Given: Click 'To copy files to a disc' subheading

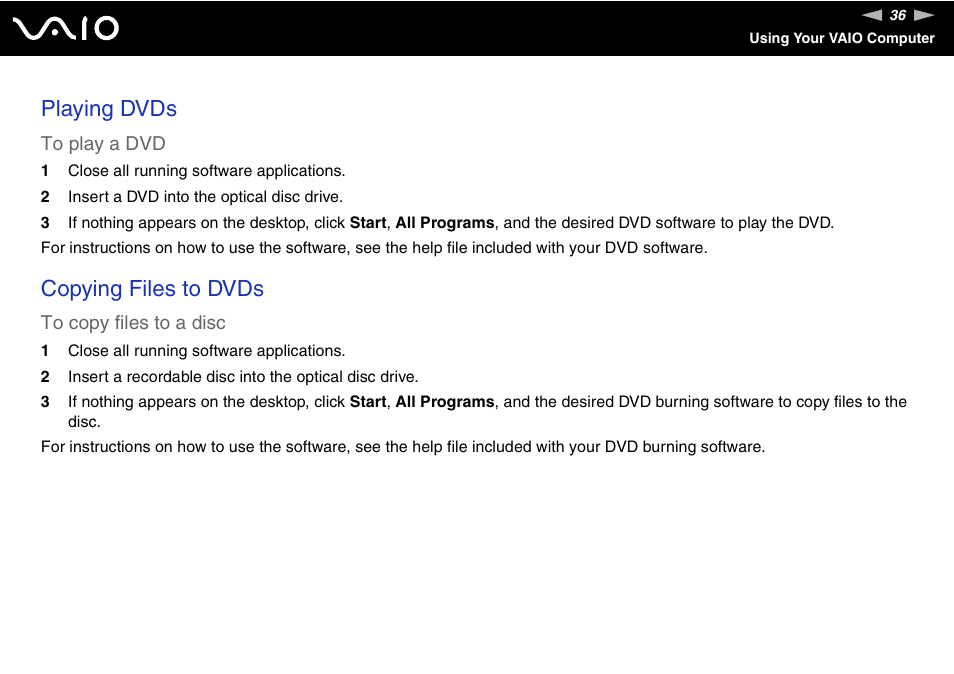Looking at the screenshot, I should [133, 323].
